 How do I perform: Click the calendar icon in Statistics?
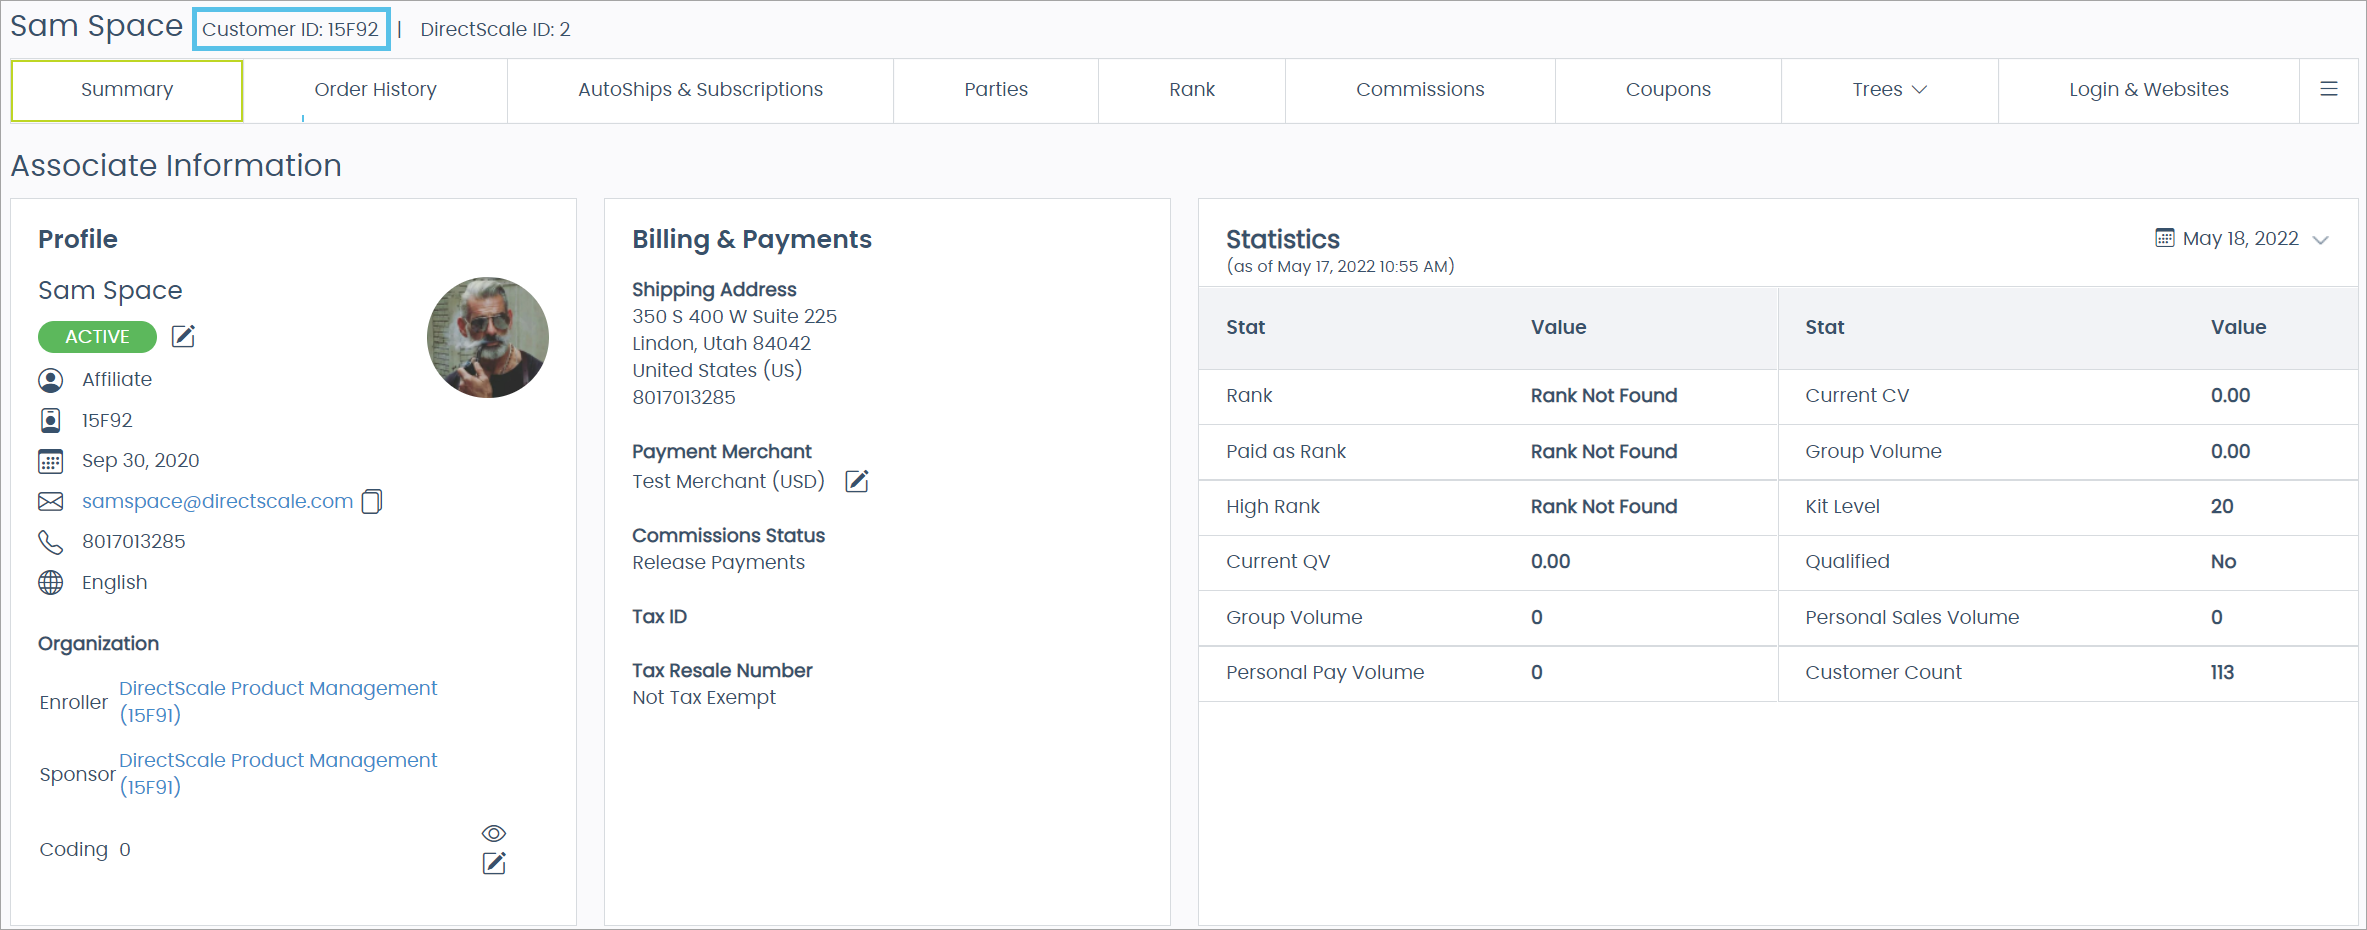tap(2165, 239)
